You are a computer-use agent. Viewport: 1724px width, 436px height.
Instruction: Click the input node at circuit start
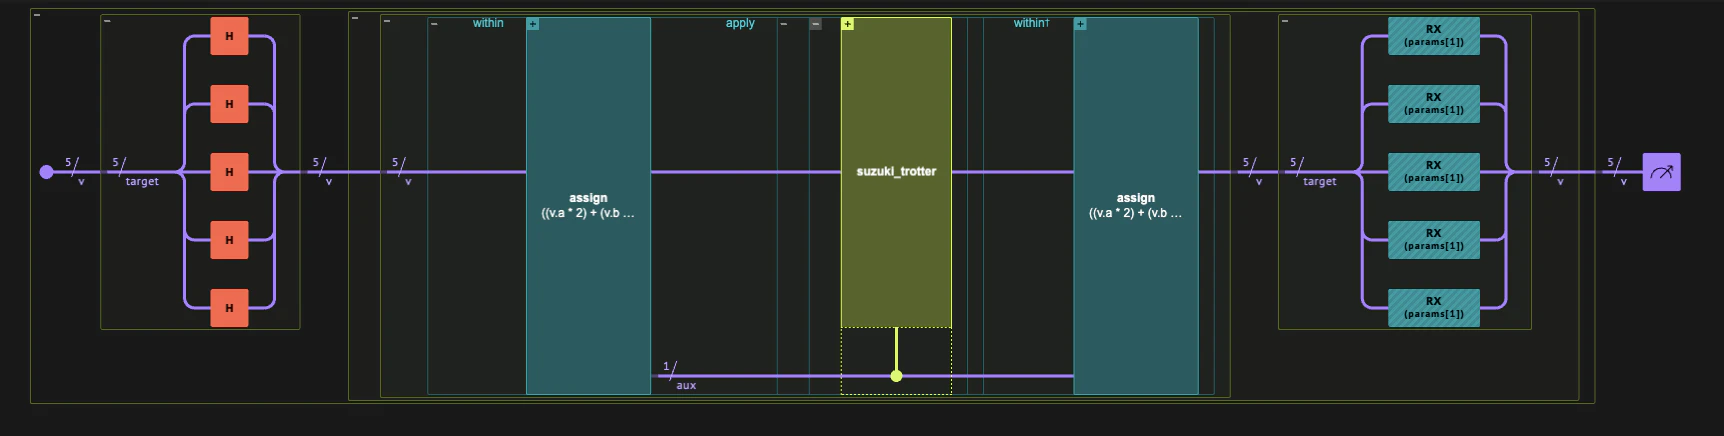coord(46,172)
